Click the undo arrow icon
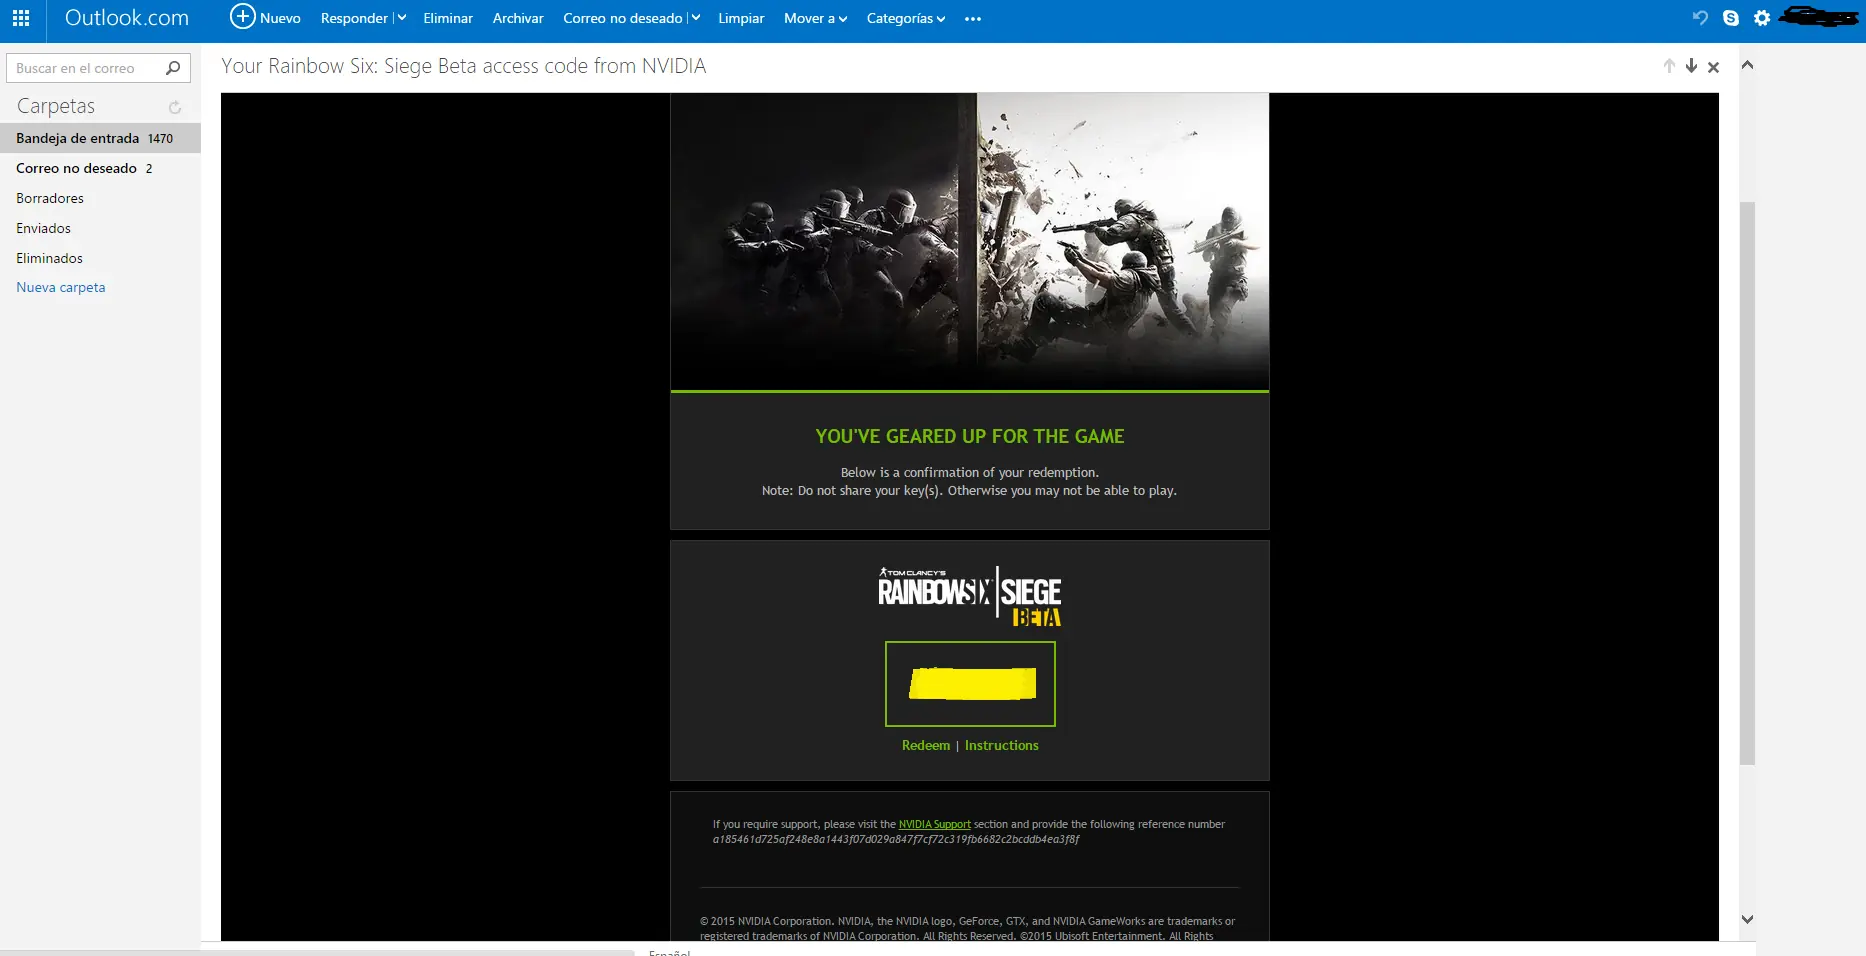 coord(1700,18)
